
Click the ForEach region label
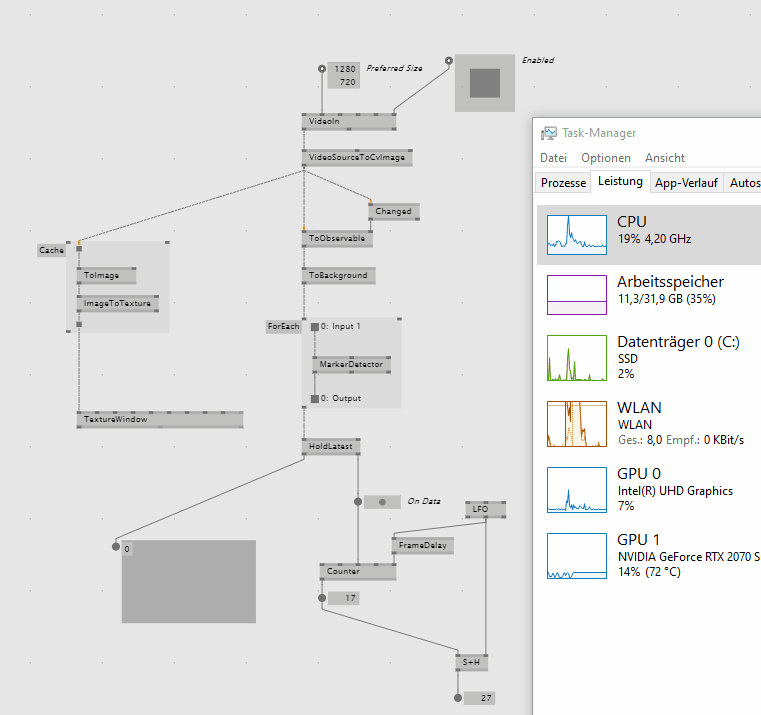click(283, 327)
